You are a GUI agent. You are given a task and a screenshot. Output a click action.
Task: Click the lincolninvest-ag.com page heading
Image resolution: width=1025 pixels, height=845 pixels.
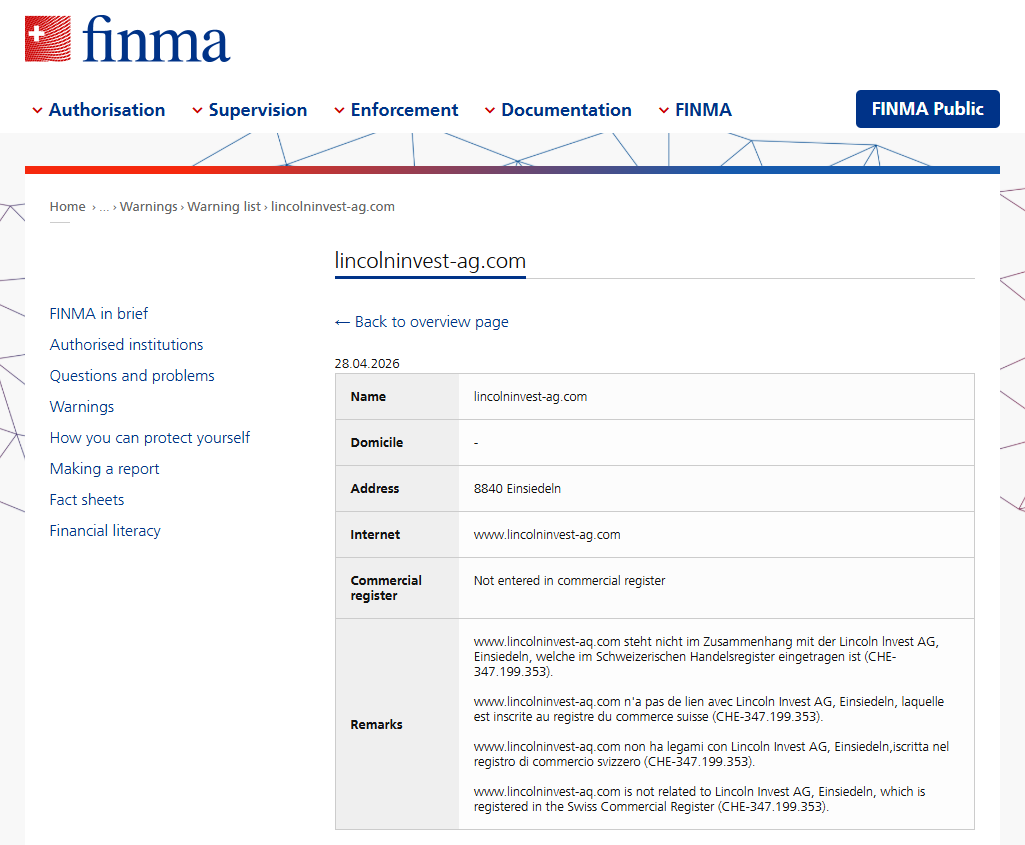[x=430, y=261]
